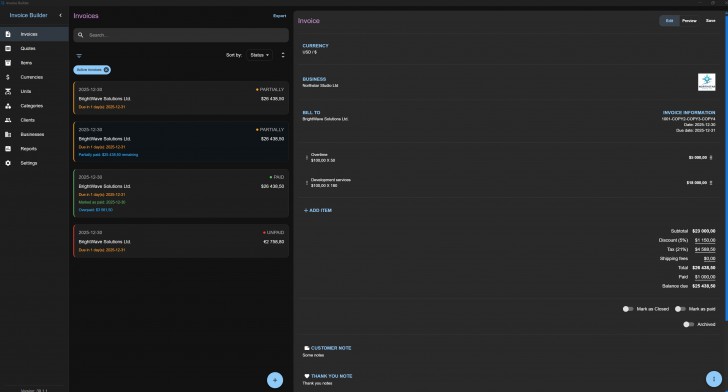Click the Due date 2025-12-31 line

pos(696,131)
